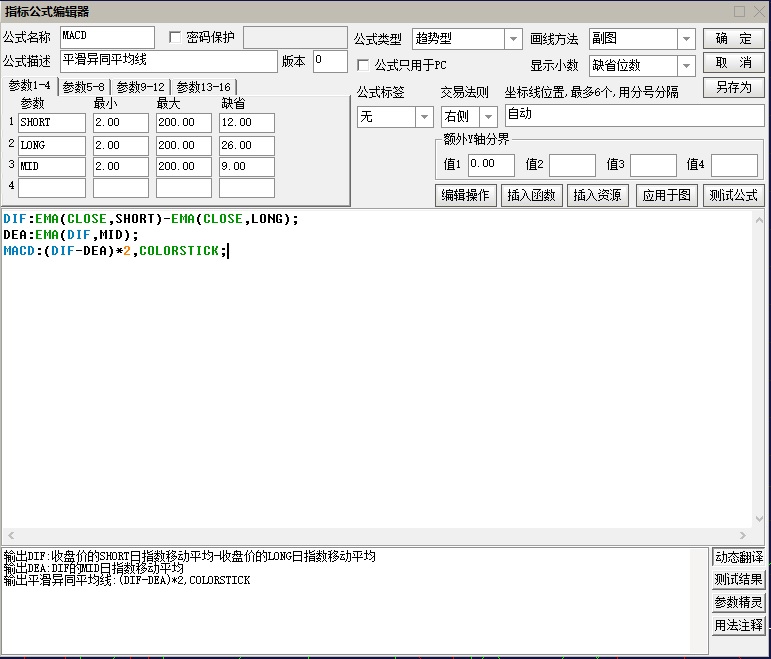
Task: Switch to the 参数9-12 tab
Action: click(x=140, y=87)
